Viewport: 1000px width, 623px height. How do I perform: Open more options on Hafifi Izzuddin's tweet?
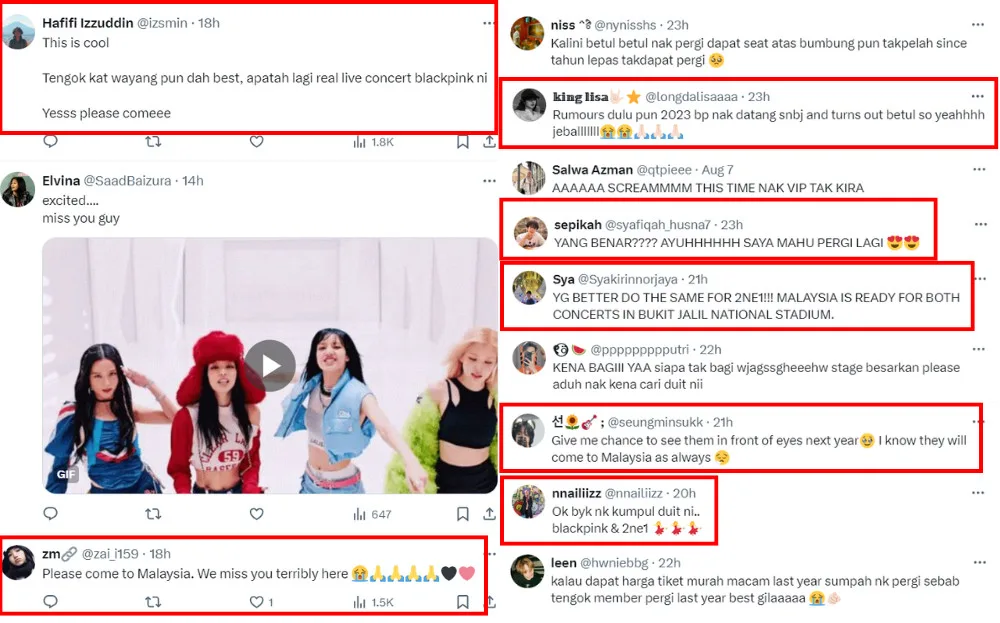pyautogui.click(x=489, y=24)
